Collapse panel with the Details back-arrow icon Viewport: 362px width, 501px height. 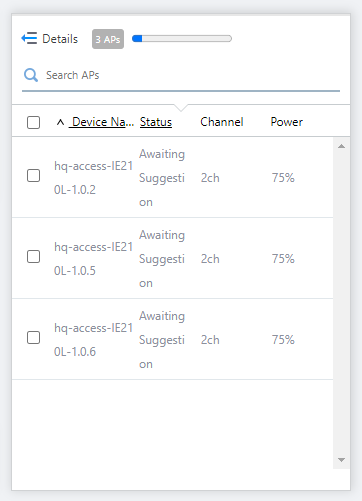pyautogui.click(x=29, y=38)
